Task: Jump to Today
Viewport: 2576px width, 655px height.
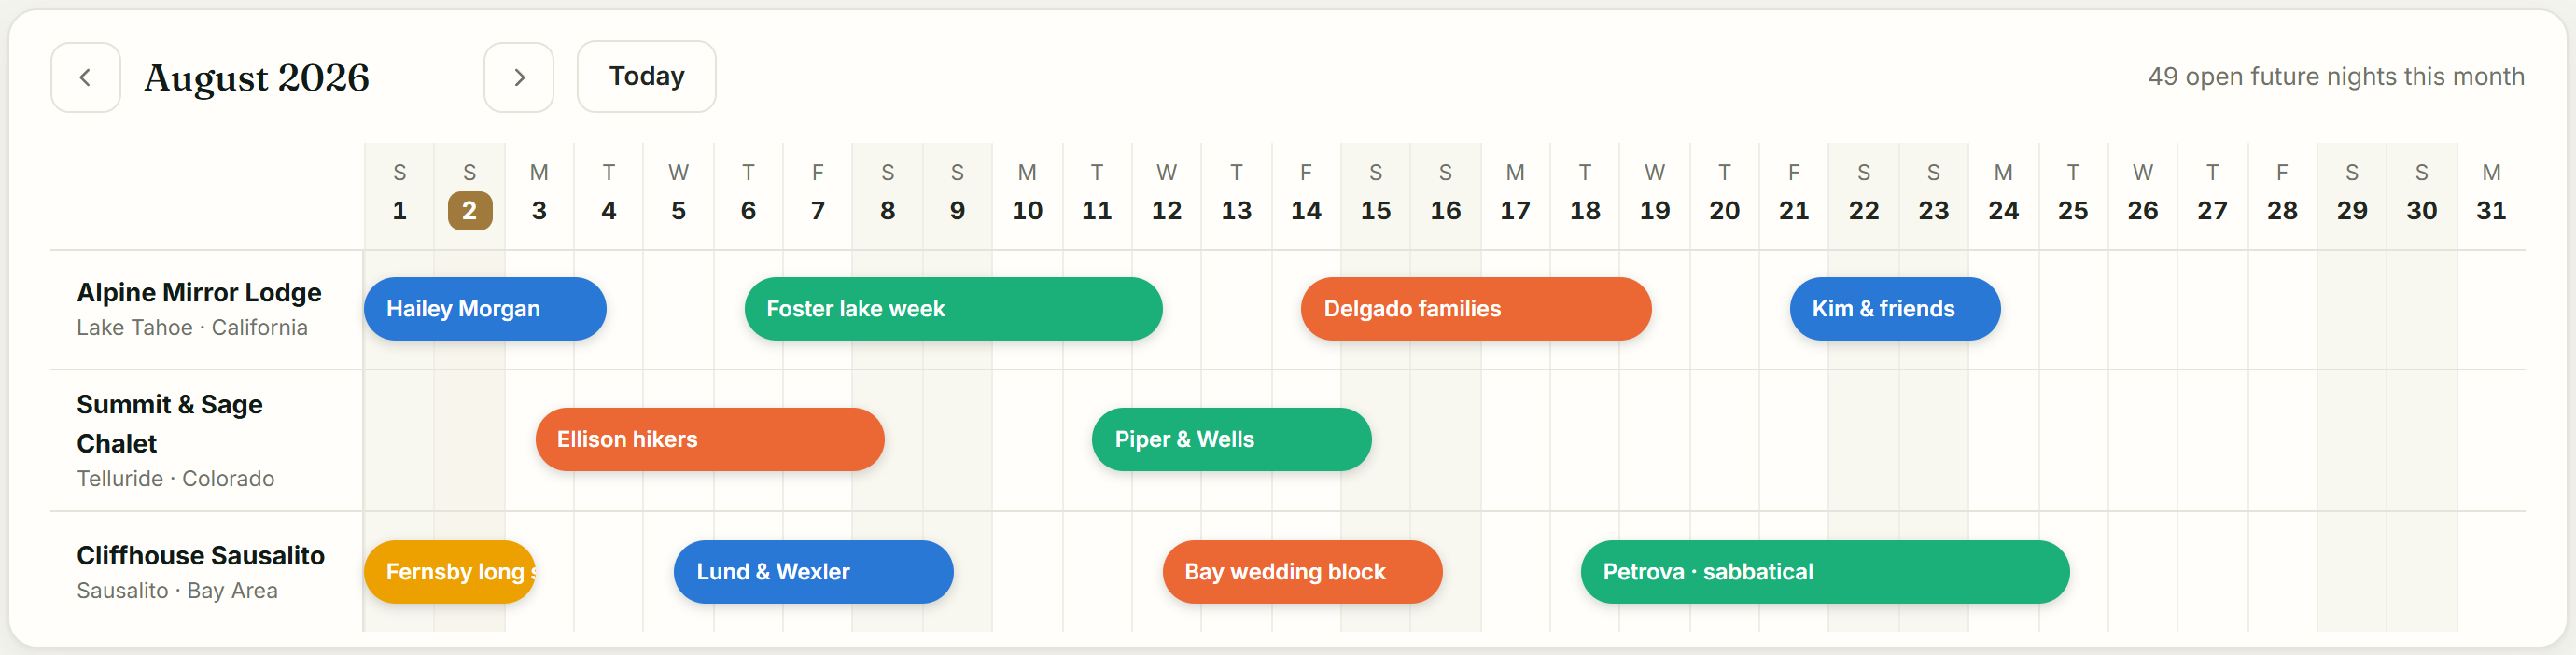Action: click(646, 77)
